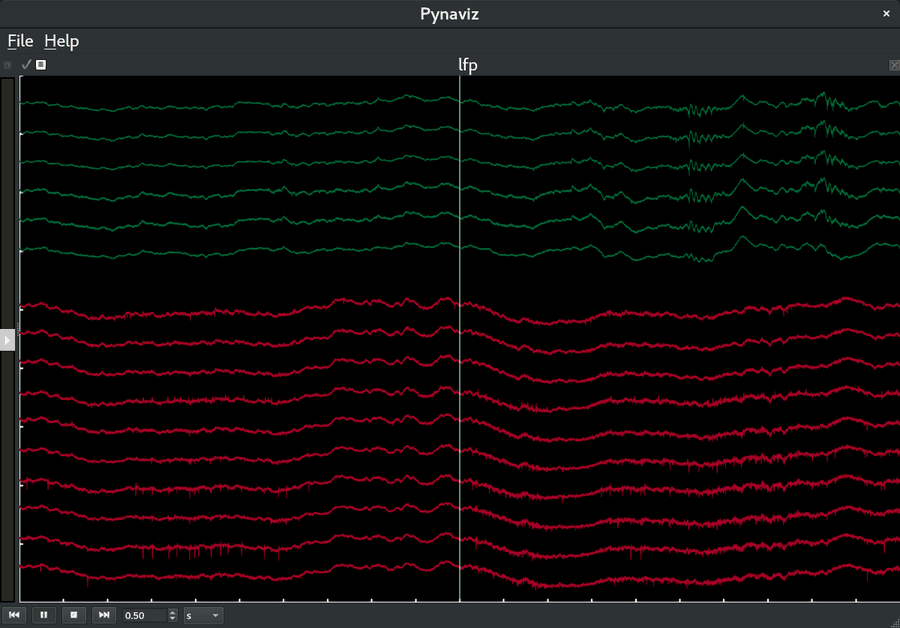Skip playback to the end
The width and height of the screenshot is (900, 628).
pos(103,615)
